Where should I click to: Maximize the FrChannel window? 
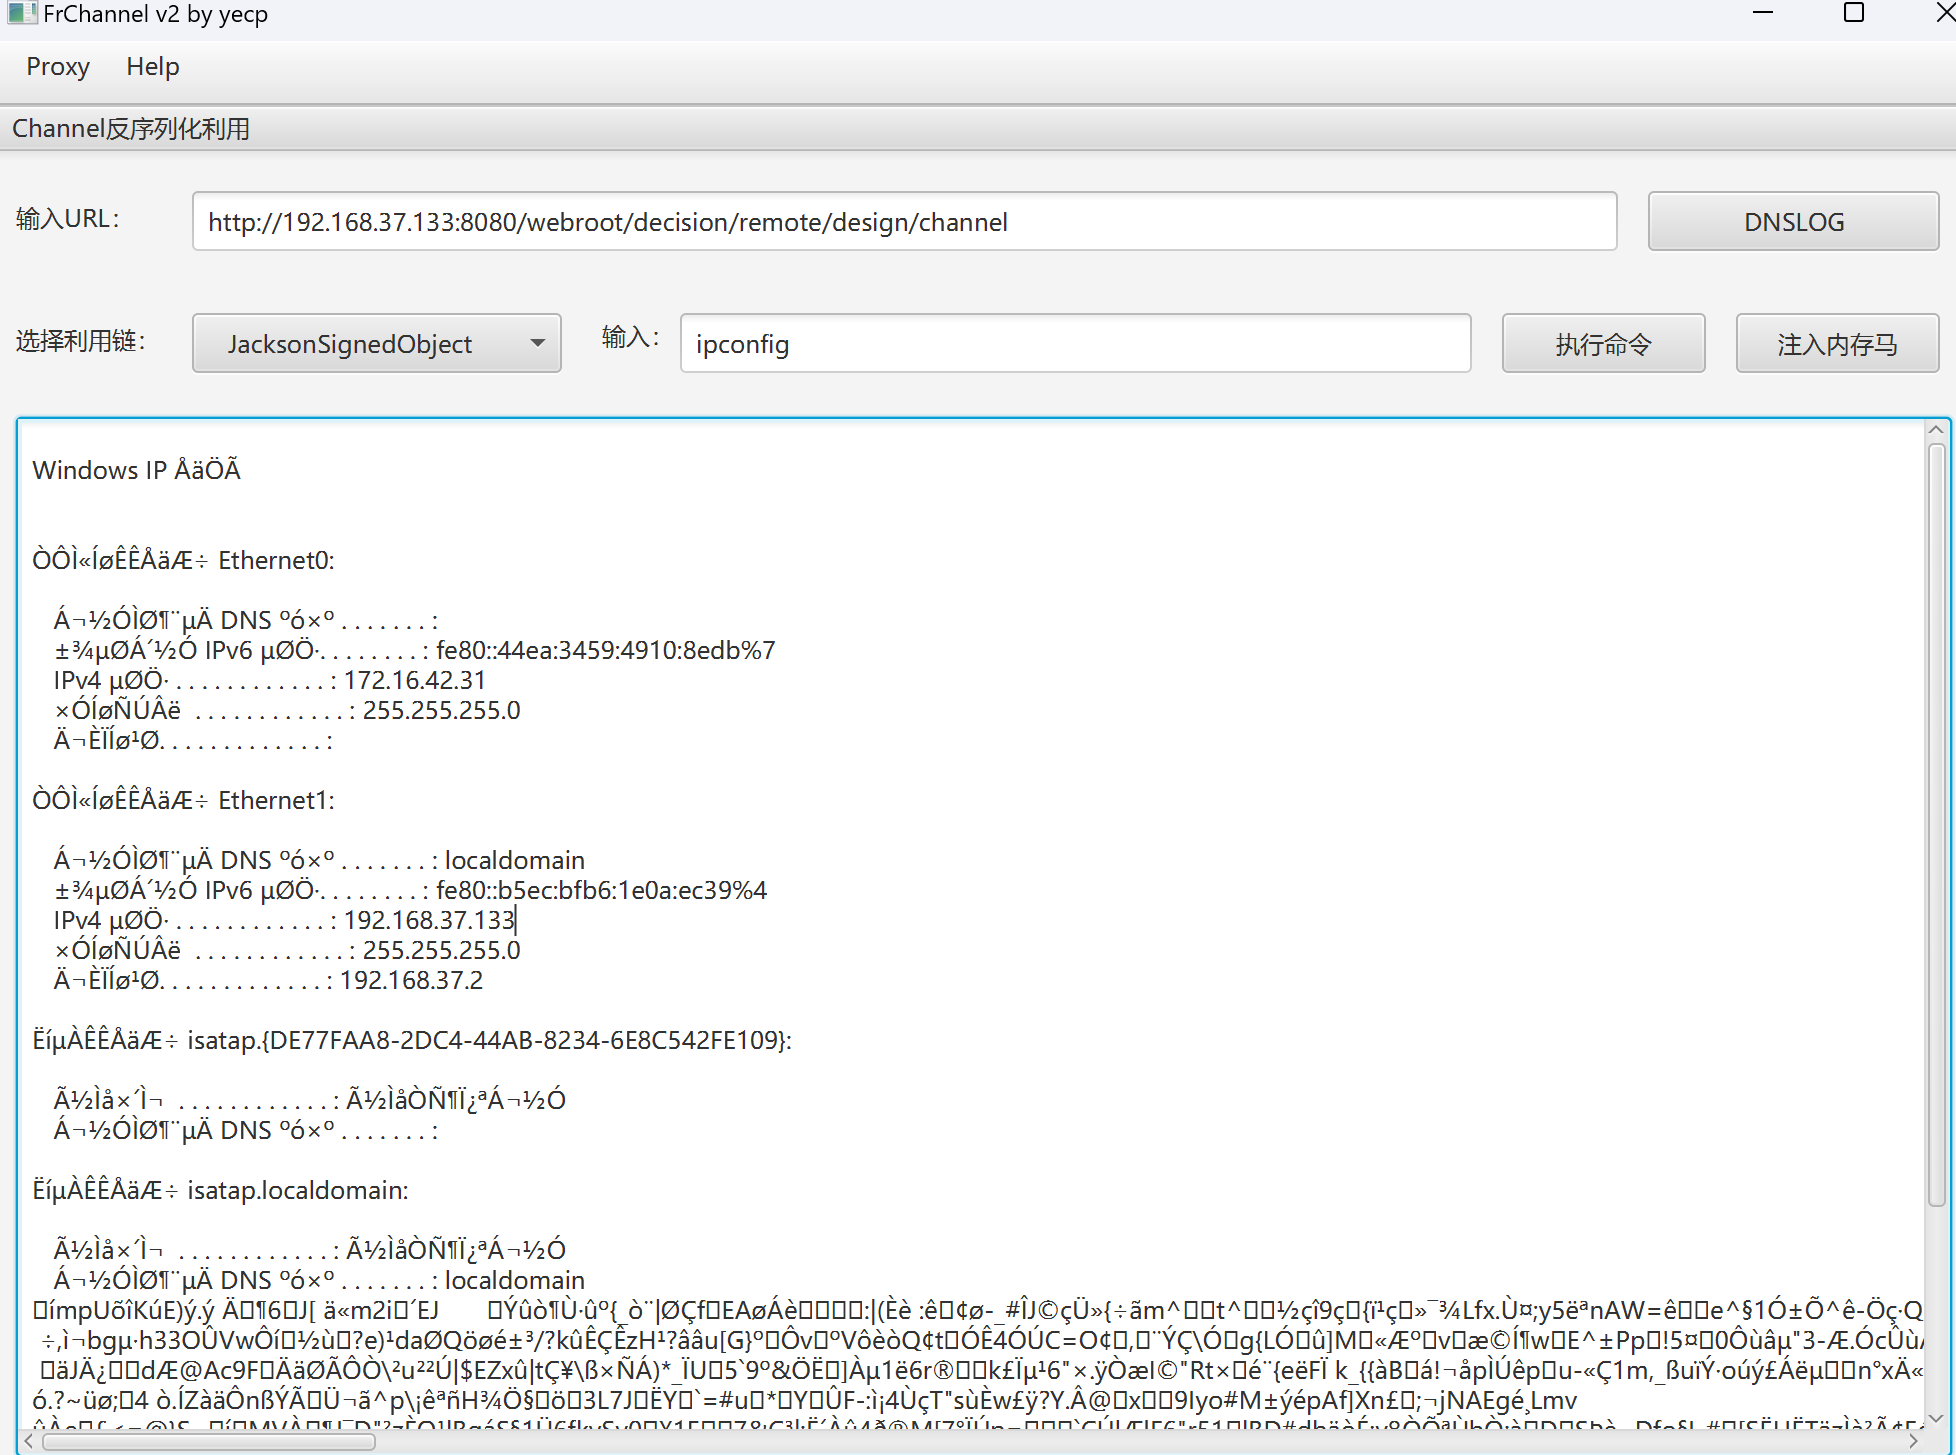tap(1853, 13)
